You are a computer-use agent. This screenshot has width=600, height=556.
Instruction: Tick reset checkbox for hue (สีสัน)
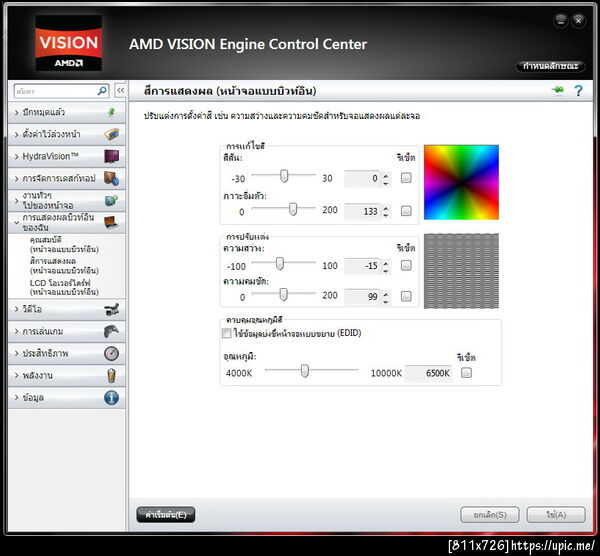tap(406, 178)
